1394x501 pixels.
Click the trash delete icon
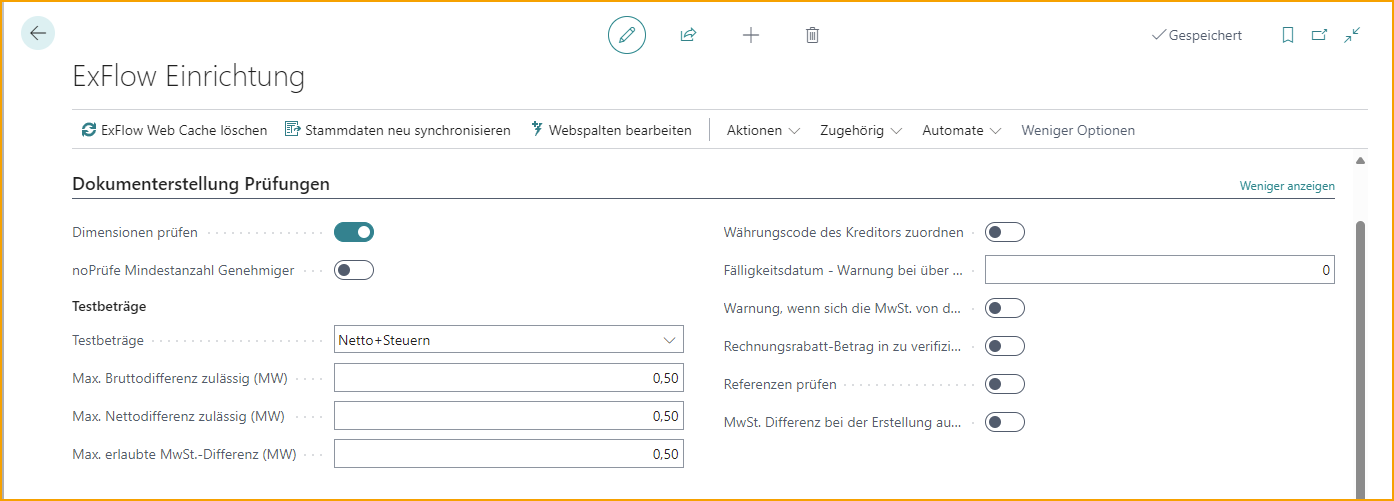pyautogui.click(x=812, y=35)
